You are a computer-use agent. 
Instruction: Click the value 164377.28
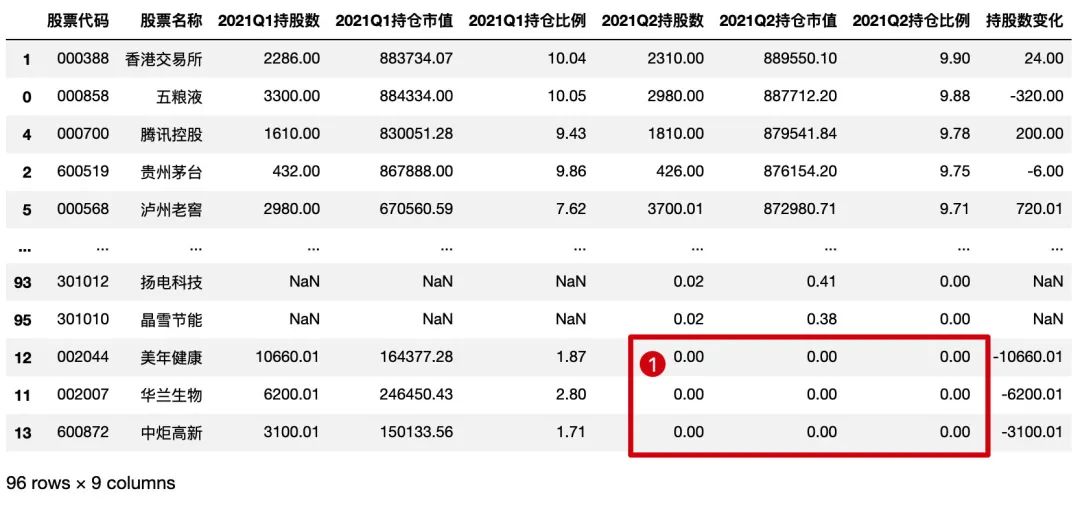416,357
